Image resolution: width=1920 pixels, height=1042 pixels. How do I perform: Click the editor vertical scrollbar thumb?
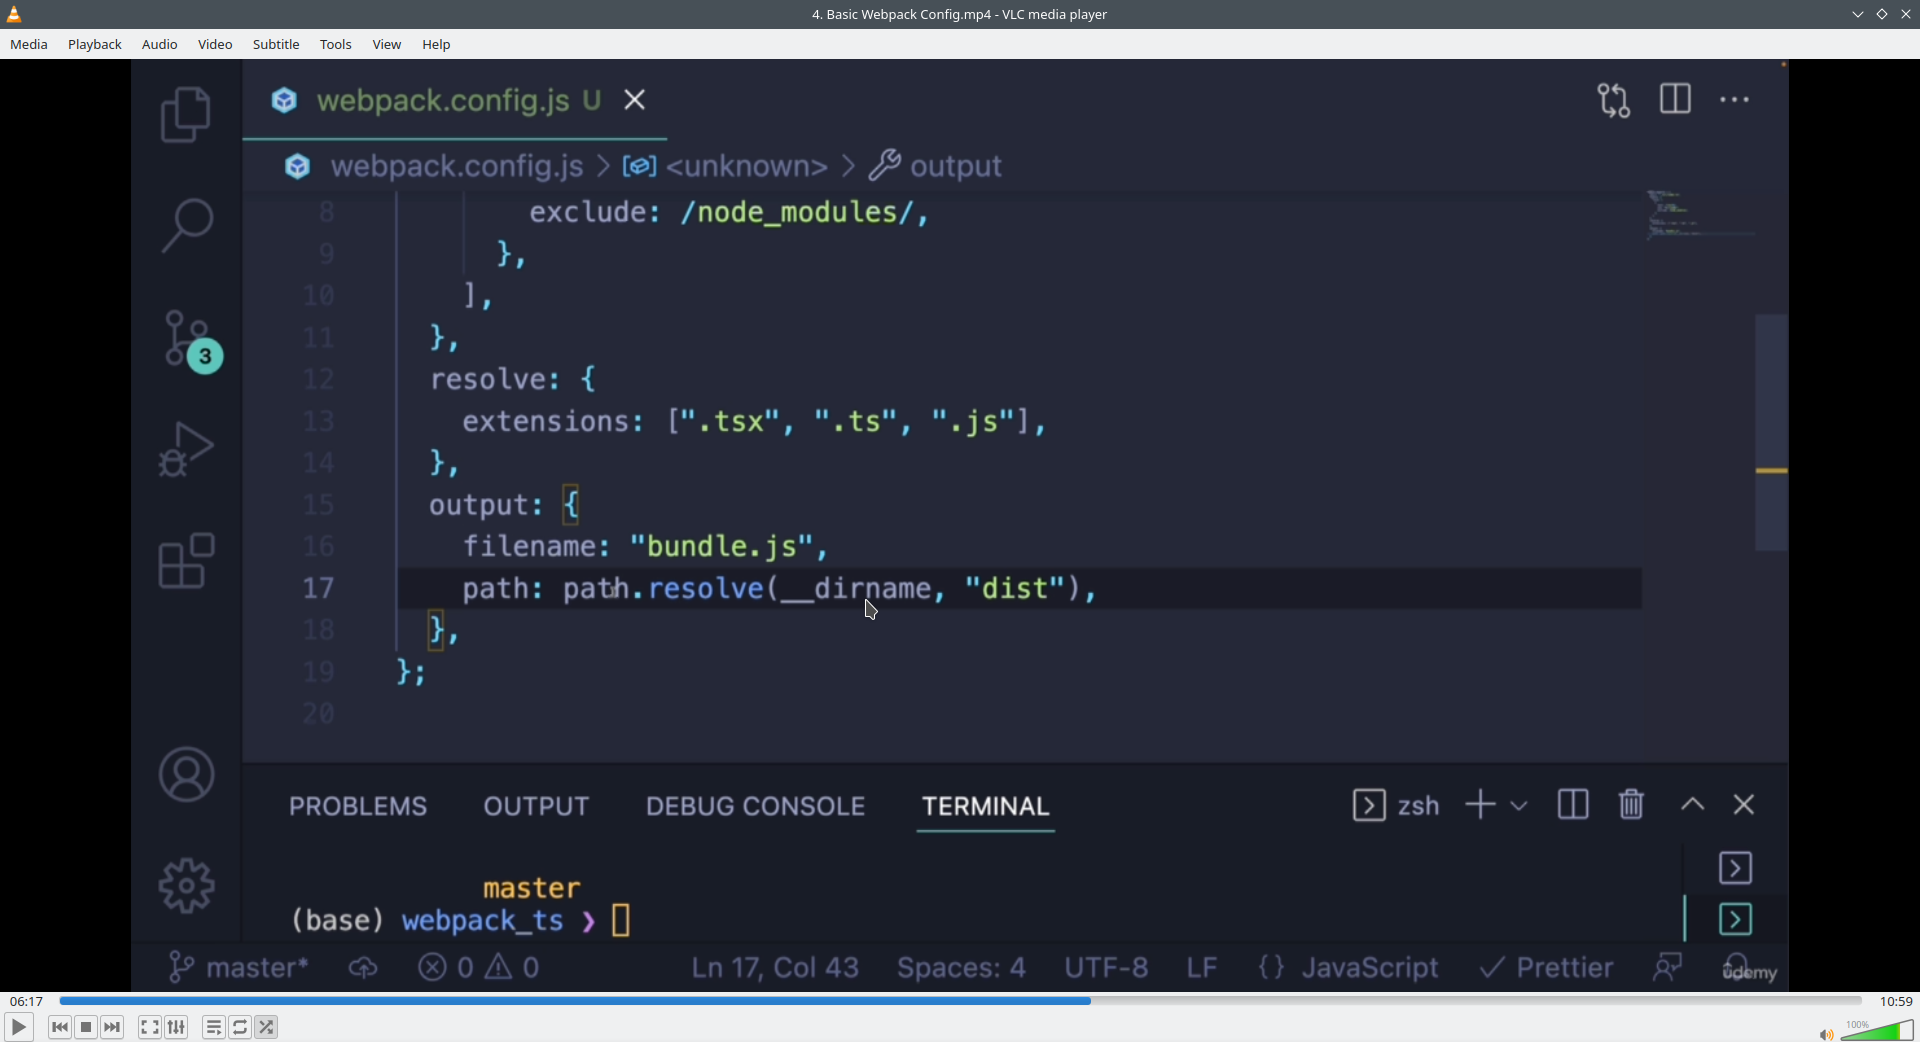click(1771, 432)
